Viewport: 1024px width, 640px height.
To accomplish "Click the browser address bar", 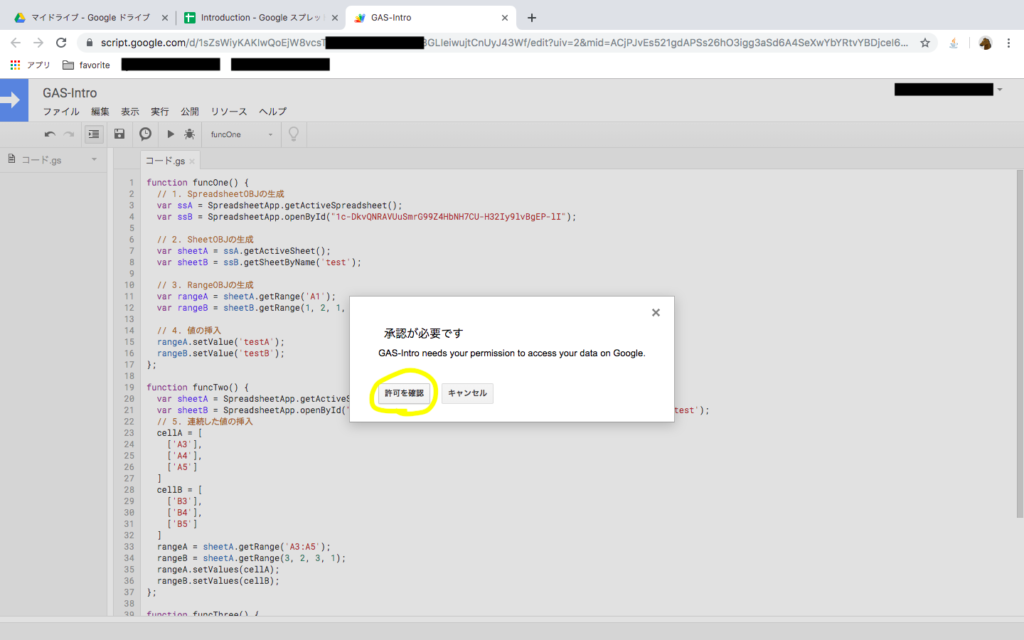I will coord(500,43).
